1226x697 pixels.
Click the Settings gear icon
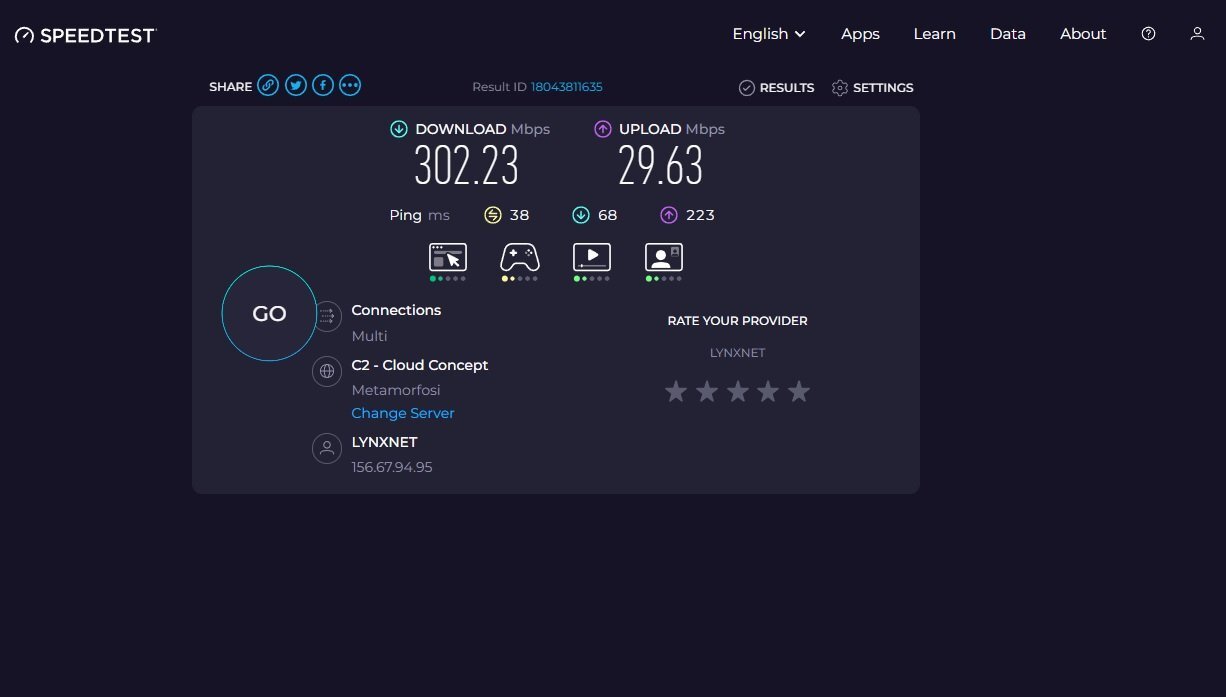[x=840, y=88]
